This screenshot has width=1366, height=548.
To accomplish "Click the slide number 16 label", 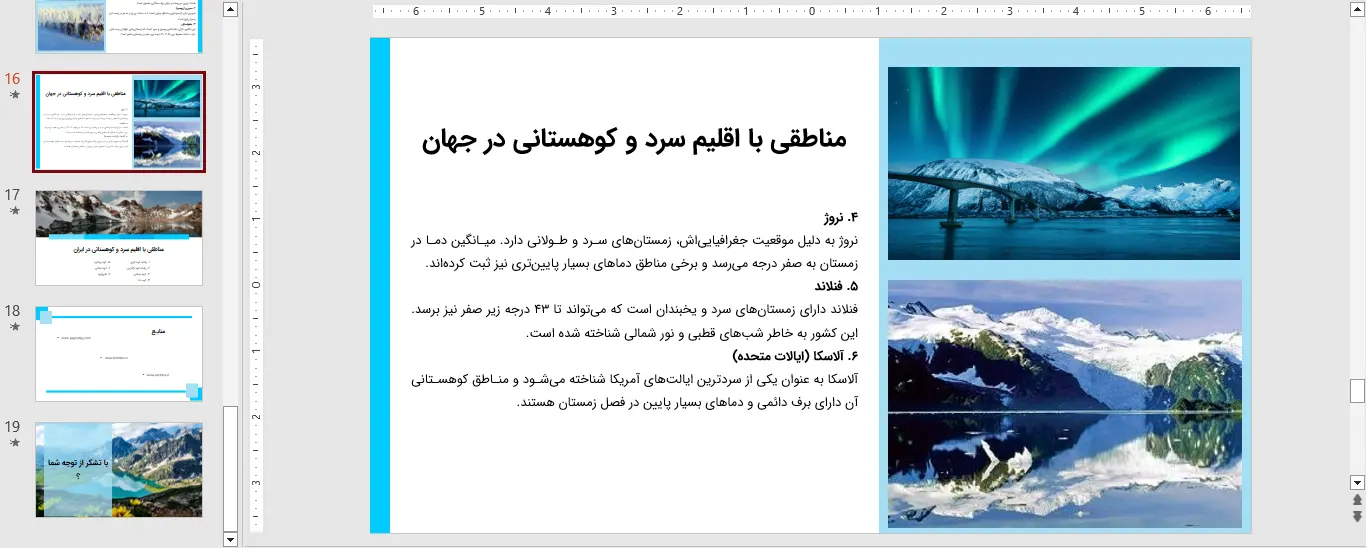I will (x=13, y=79).
